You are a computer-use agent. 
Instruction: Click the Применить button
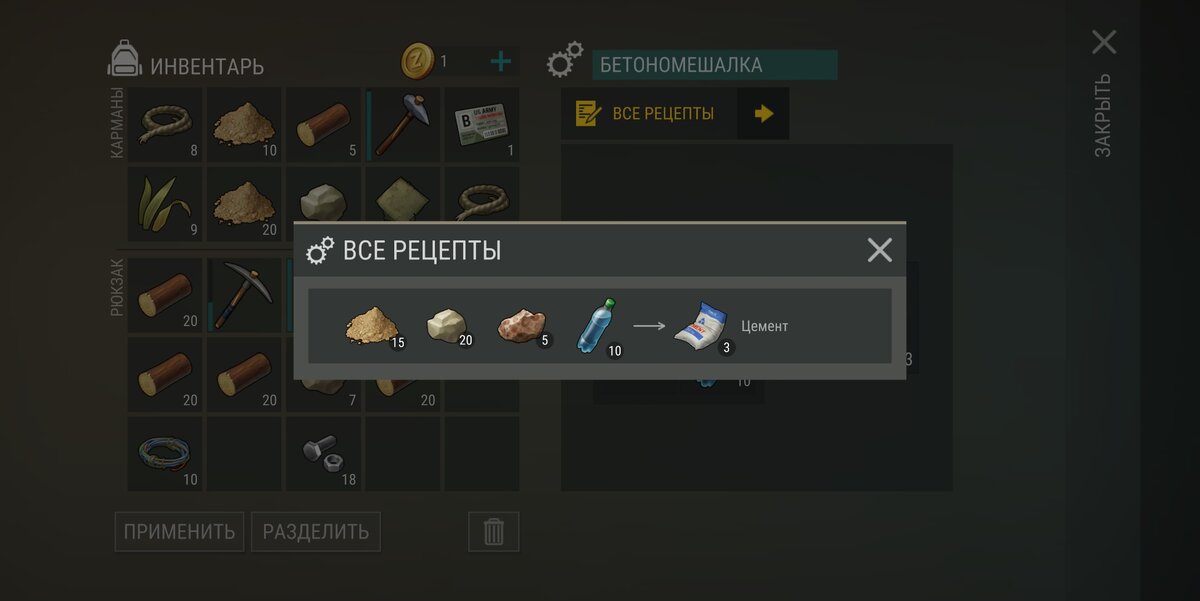click(x=180, y=532)
